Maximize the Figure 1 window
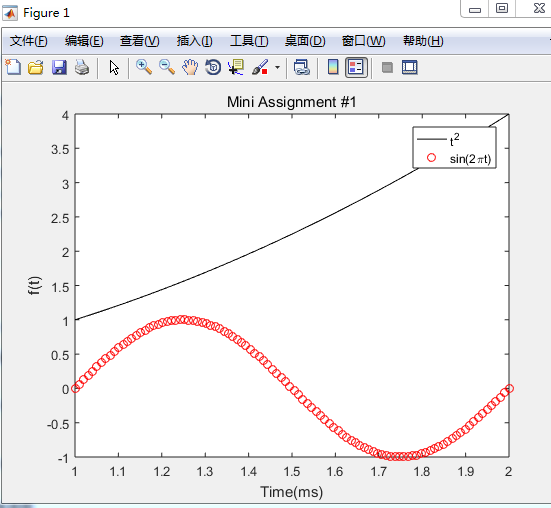551x508 pixels. pyautogui.click(x=502, y=8)
